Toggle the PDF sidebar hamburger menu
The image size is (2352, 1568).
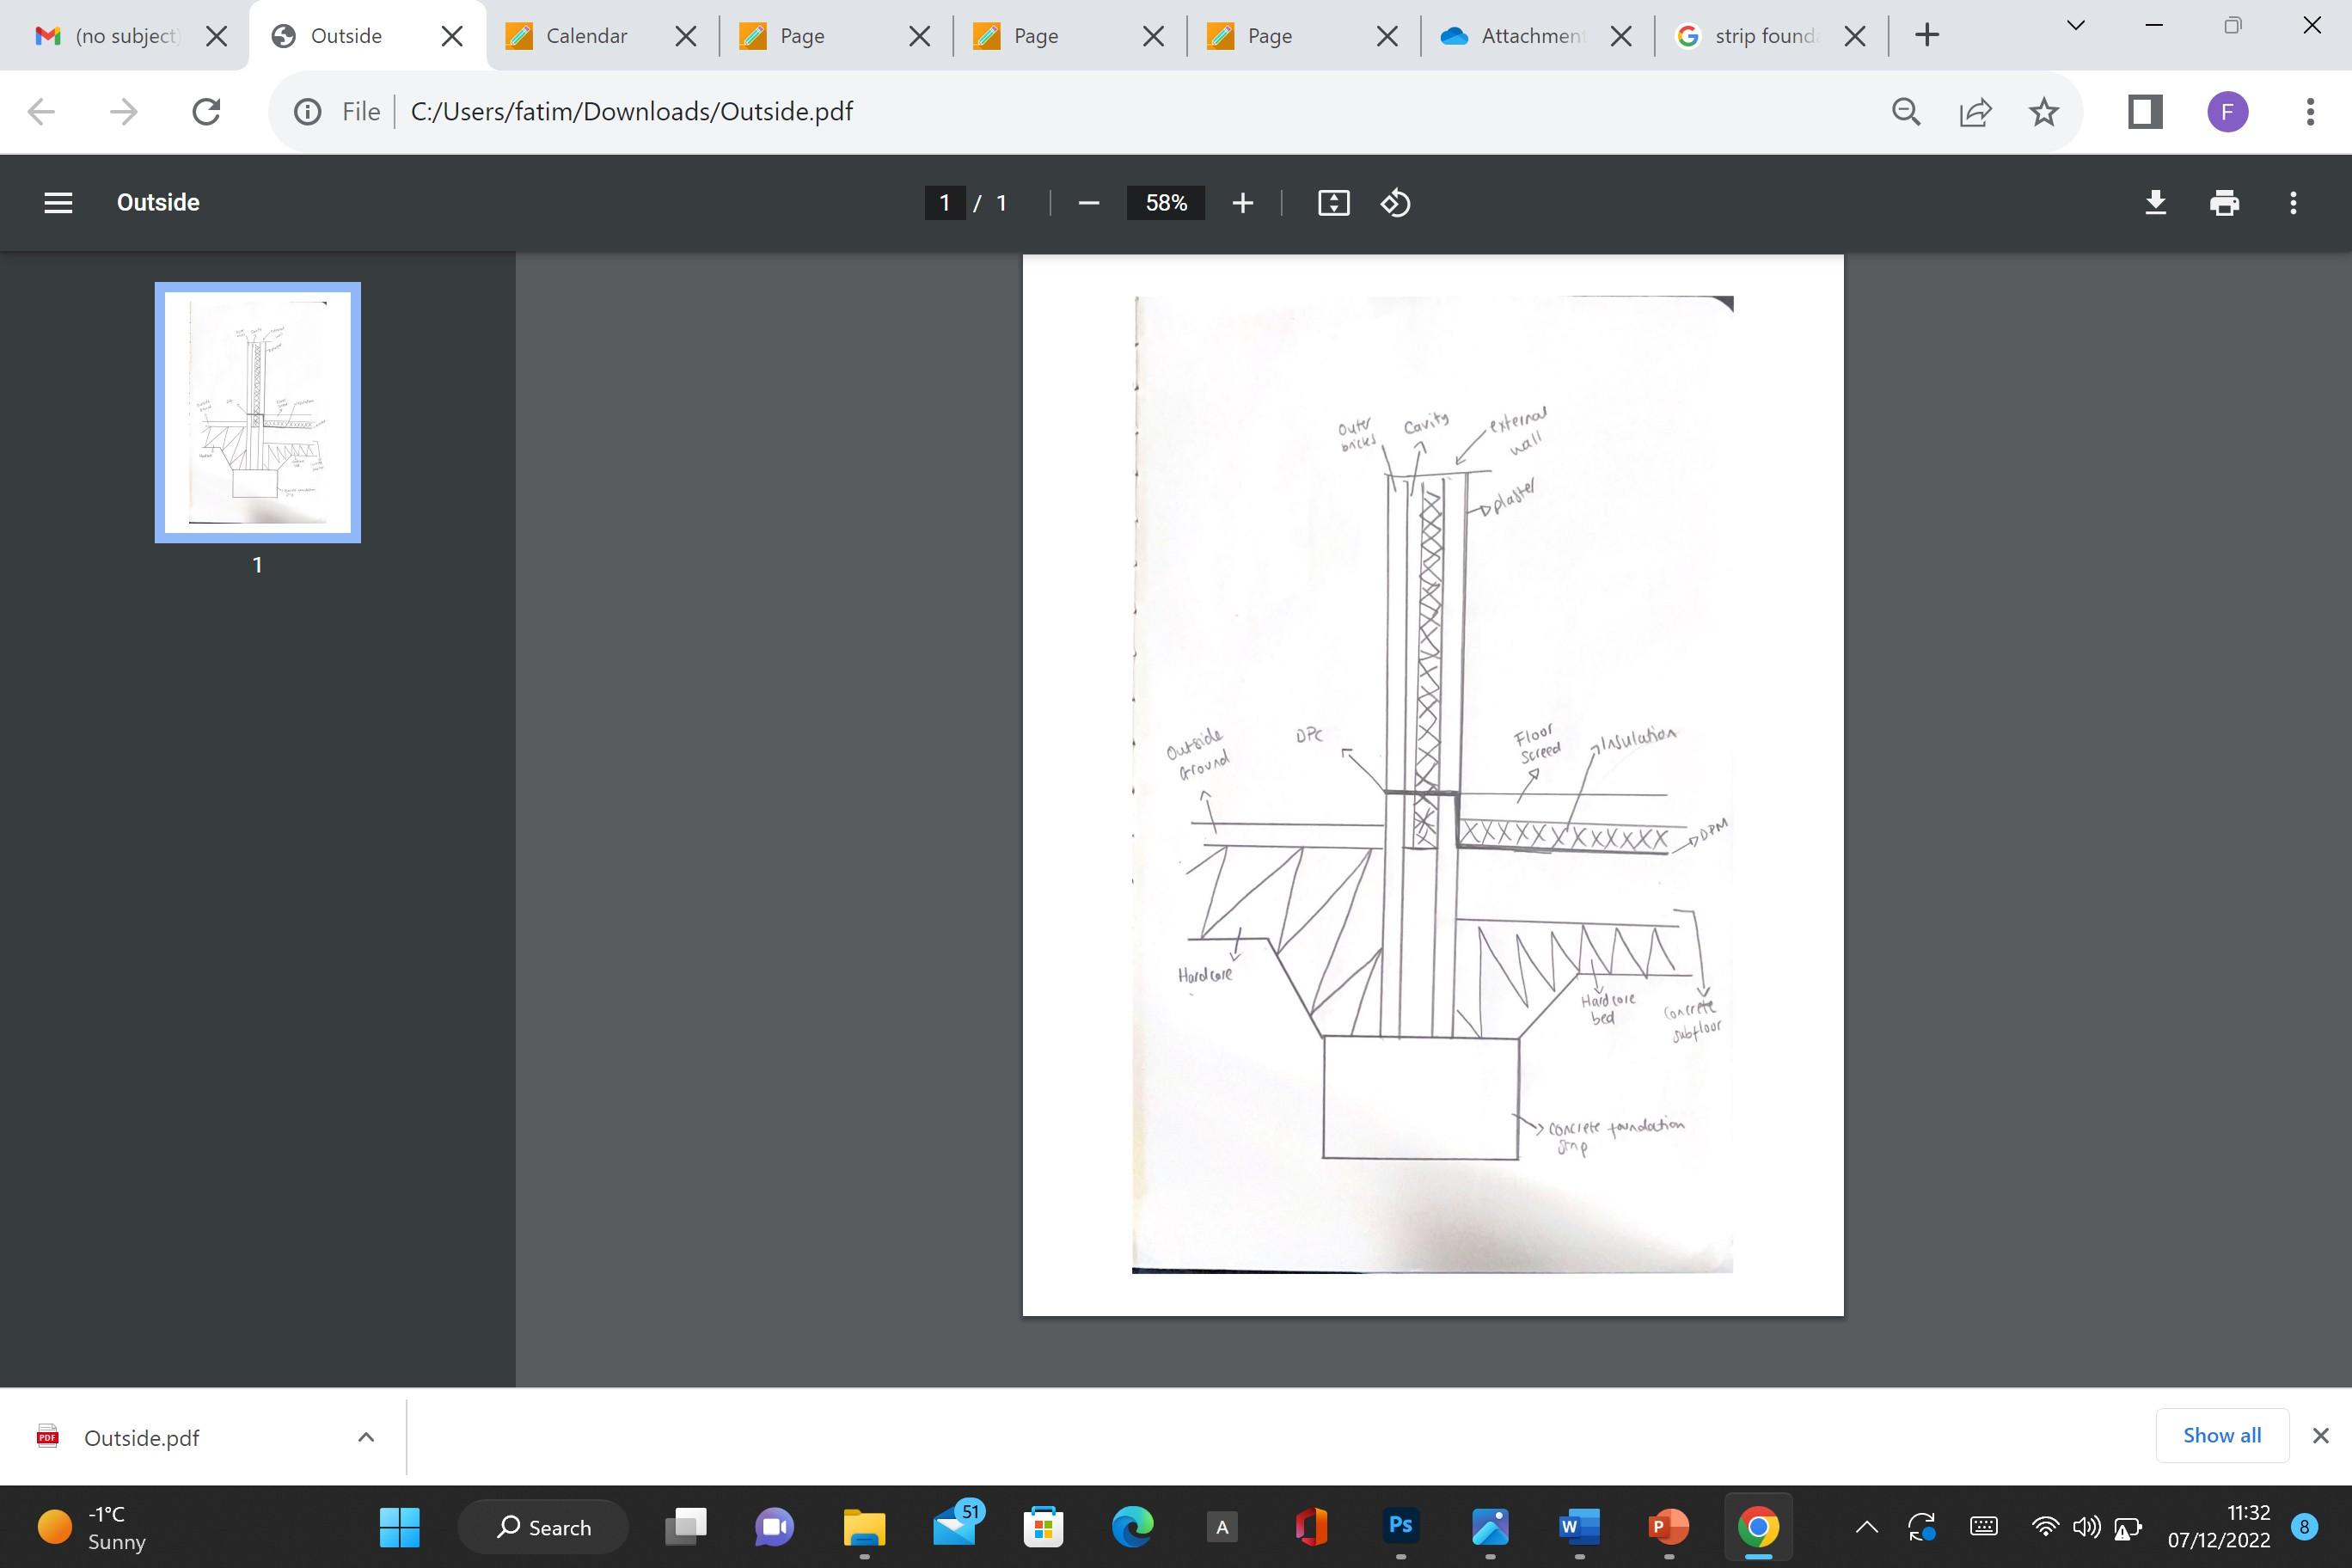pos(58,203)
